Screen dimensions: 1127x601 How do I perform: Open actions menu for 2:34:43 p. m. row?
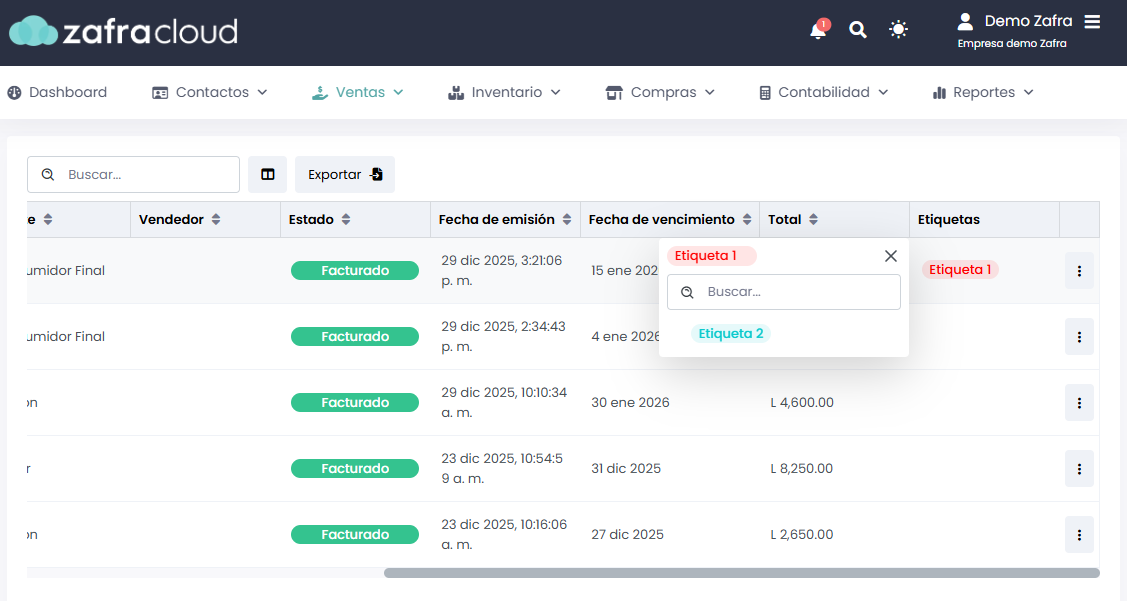1079,336
